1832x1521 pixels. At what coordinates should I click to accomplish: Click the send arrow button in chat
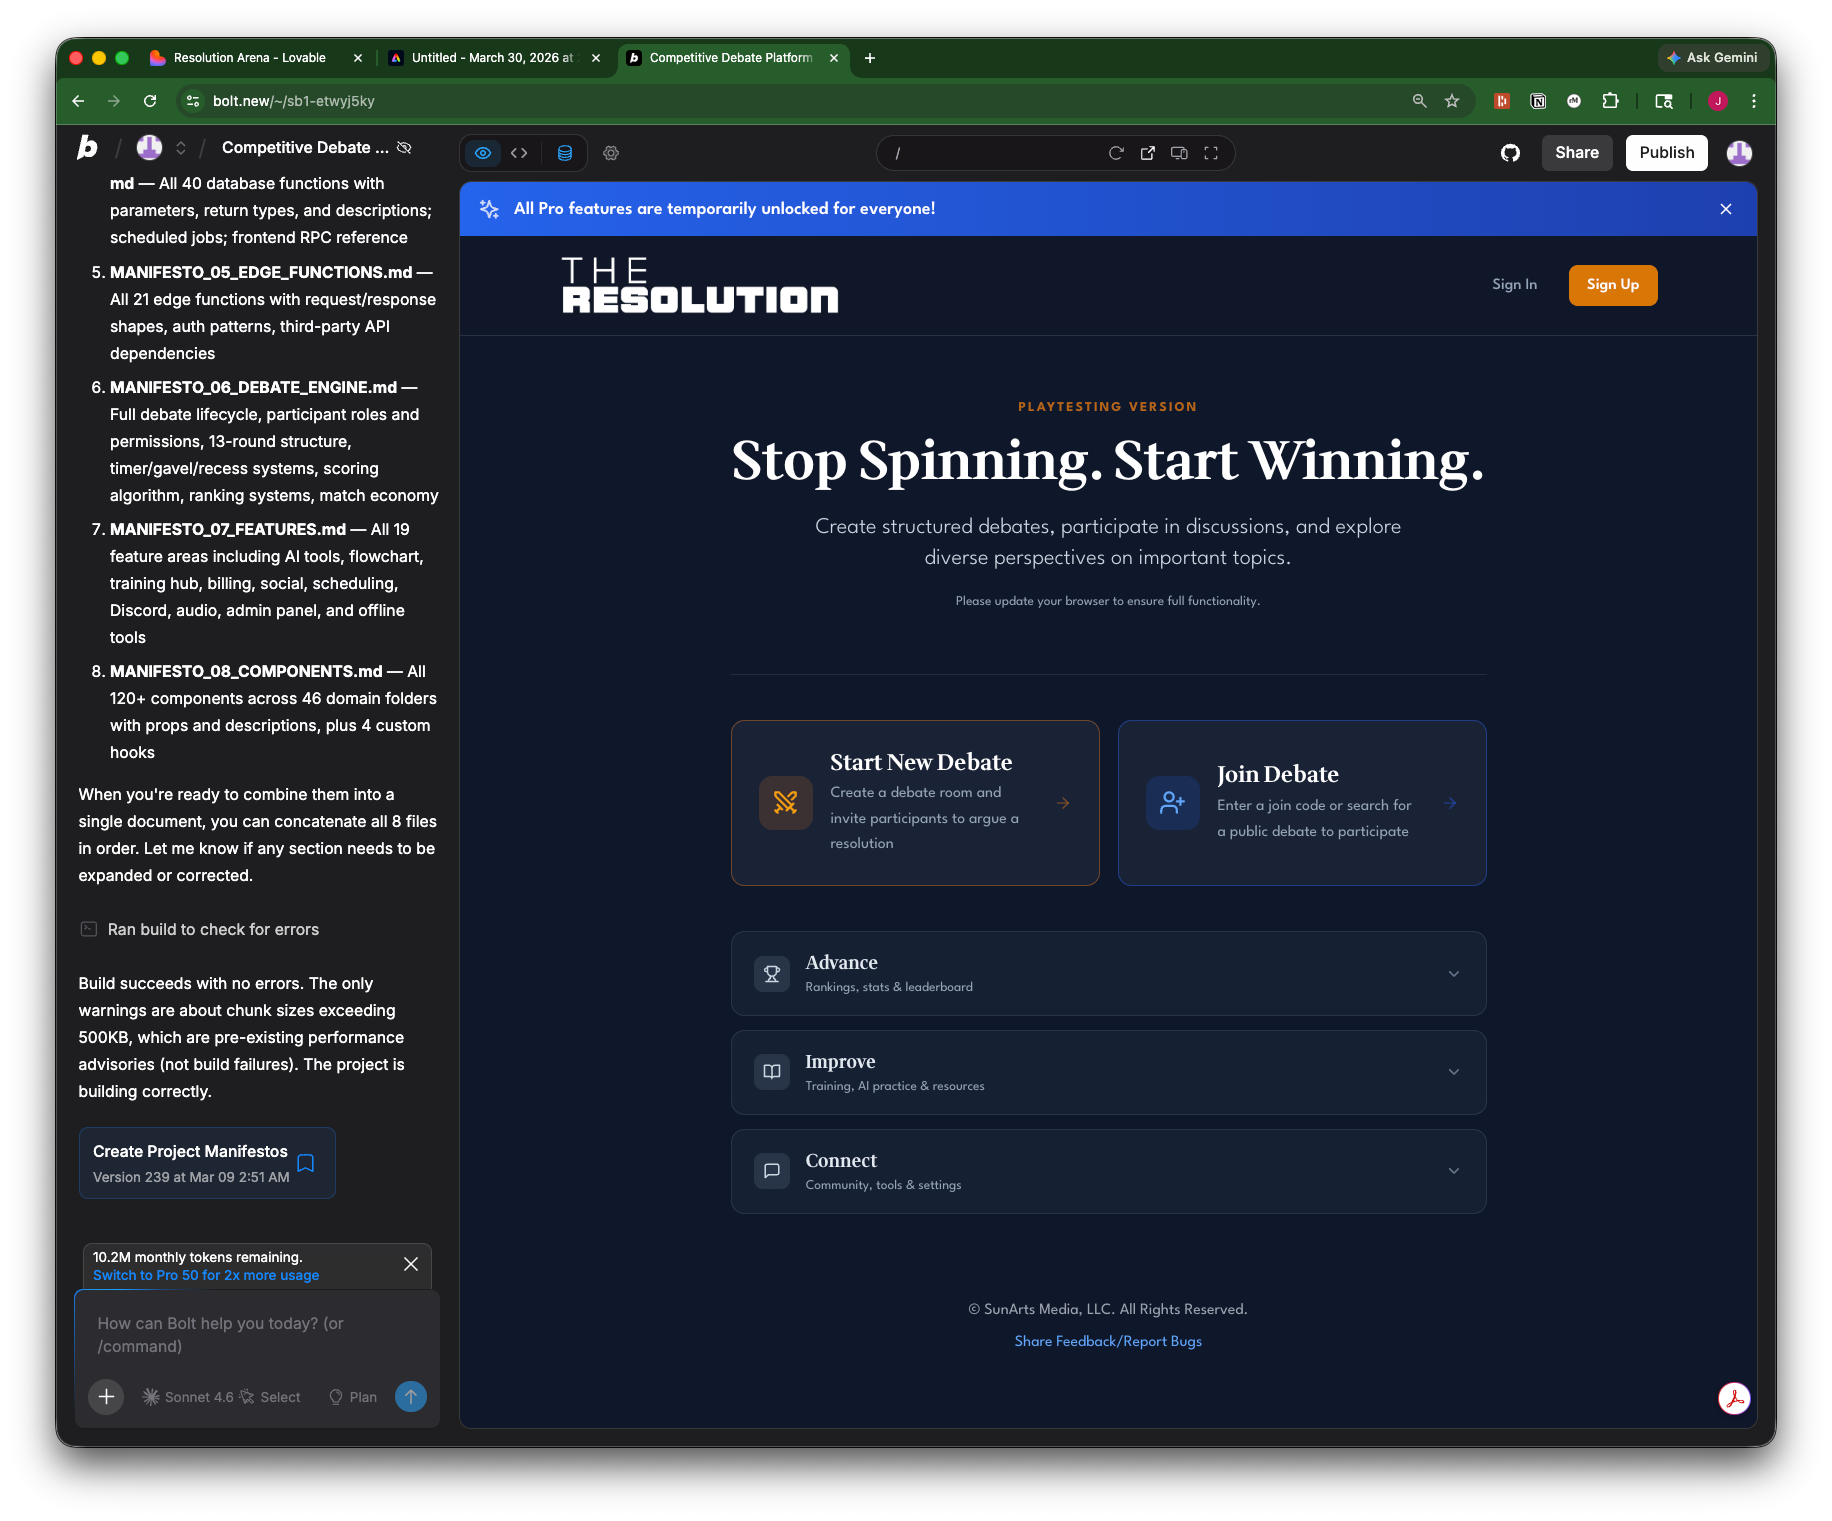click(x=411, y=1396)
